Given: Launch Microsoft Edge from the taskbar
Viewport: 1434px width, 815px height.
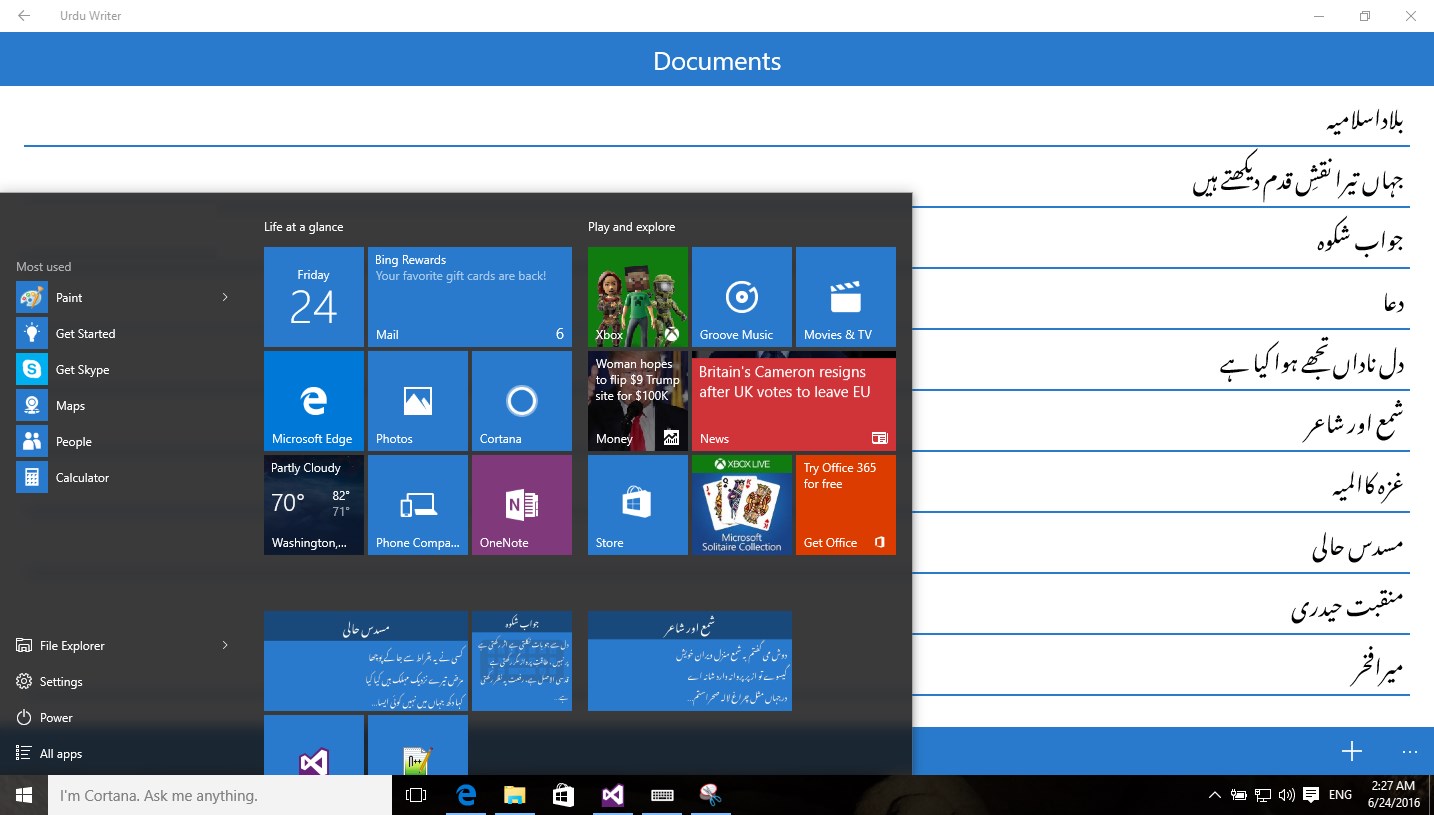Looking at the screenshot, I should click(x=466, y=795).
